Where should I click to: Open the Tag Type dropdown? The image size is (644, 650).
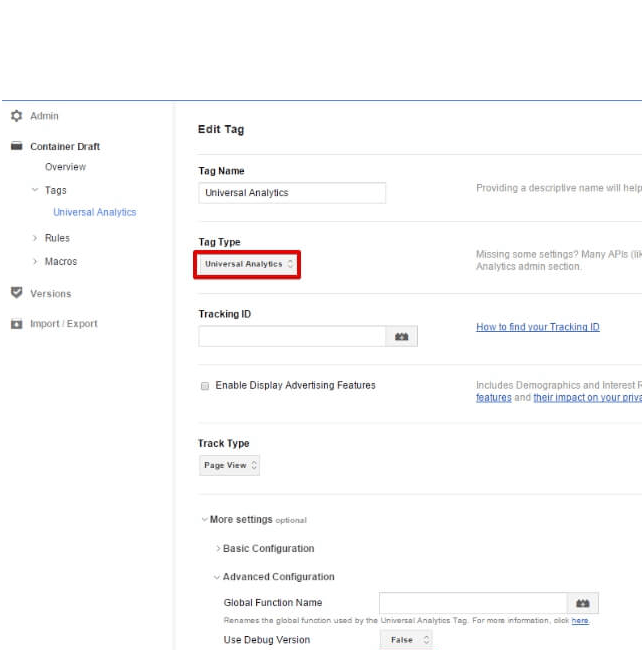247,264
